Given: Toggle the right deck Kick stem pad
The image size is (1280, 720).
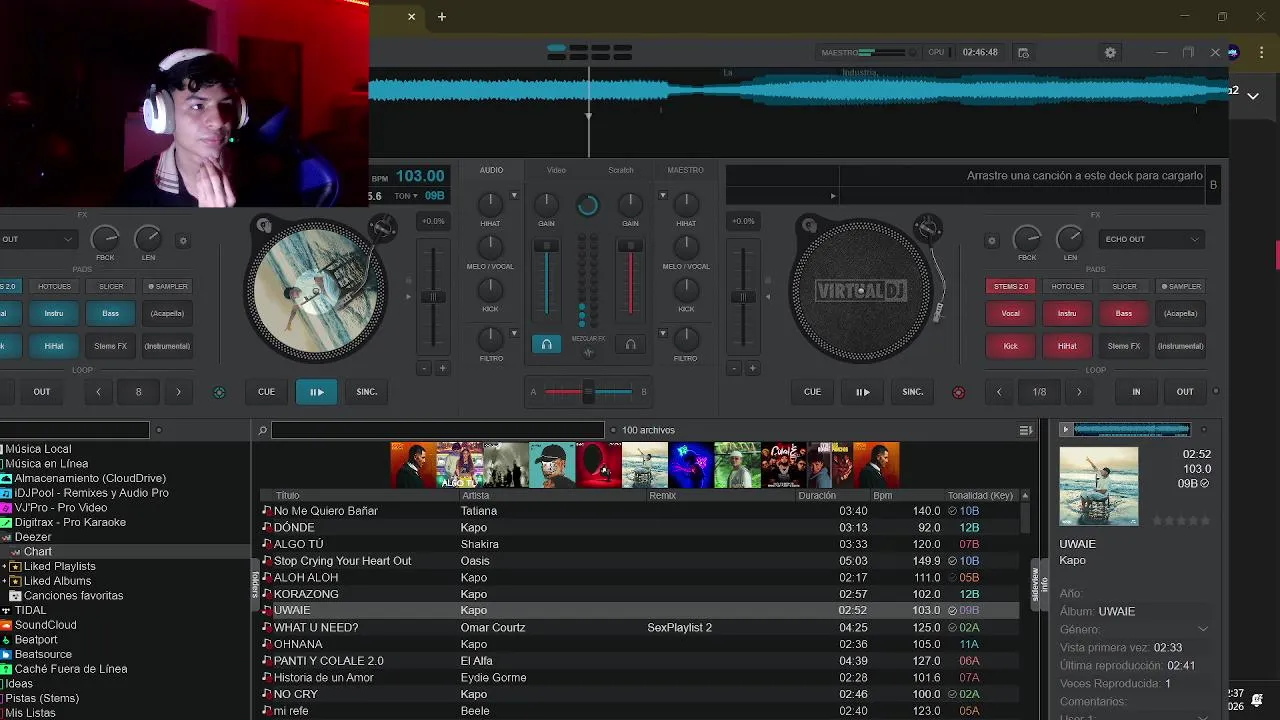Looking at the screenshot, I should point(1011,346).
